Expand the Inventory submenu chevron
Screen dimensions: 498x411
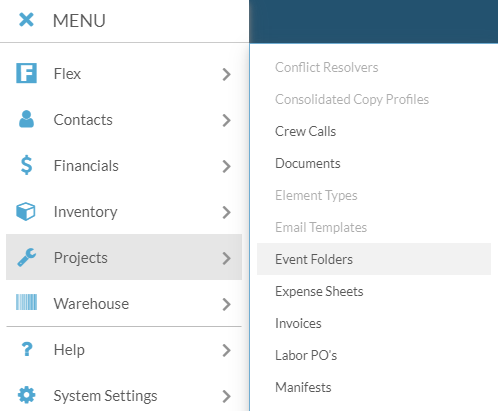click(x=226, y=212)
